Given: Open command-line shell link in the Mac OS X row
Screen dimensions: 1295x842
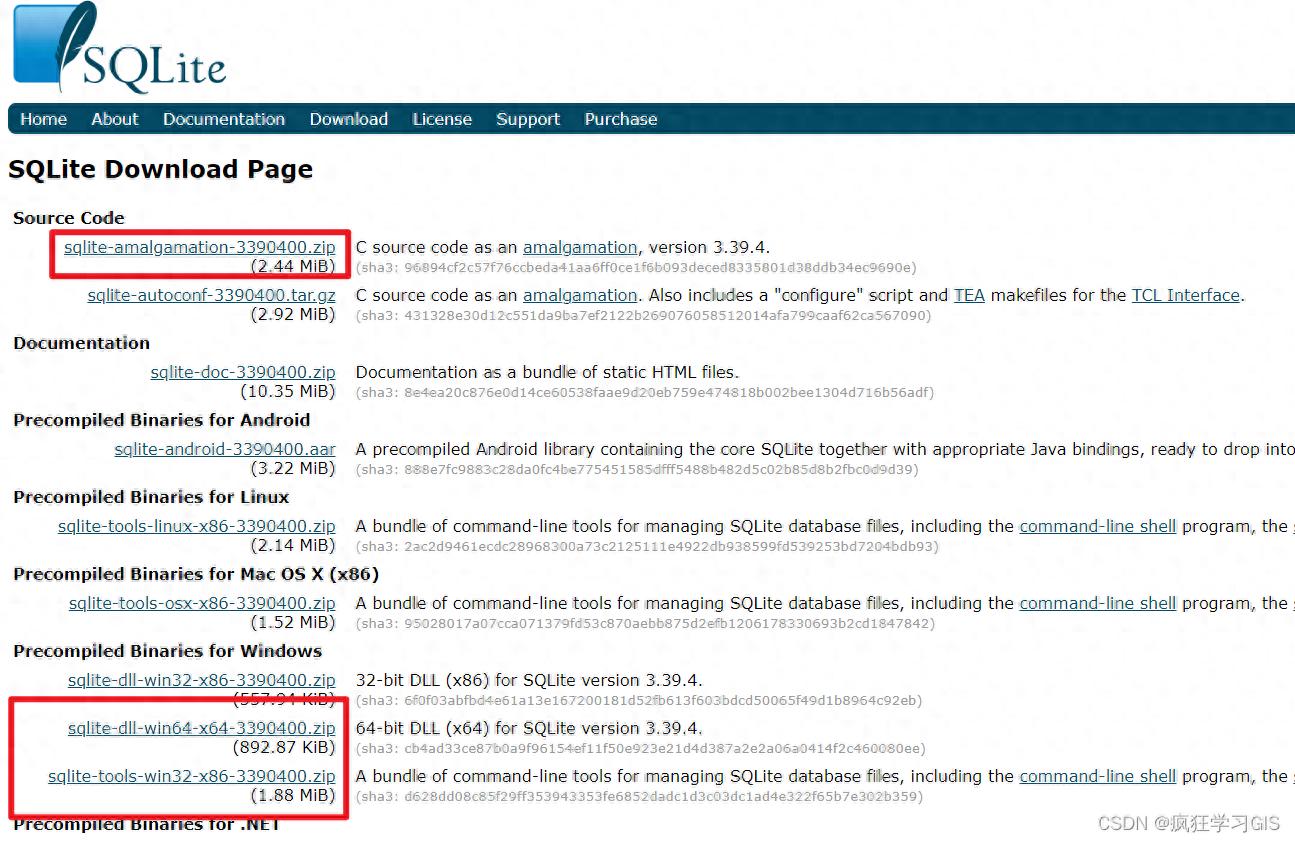Looking at the screenshot, I should pos(1098,603).
